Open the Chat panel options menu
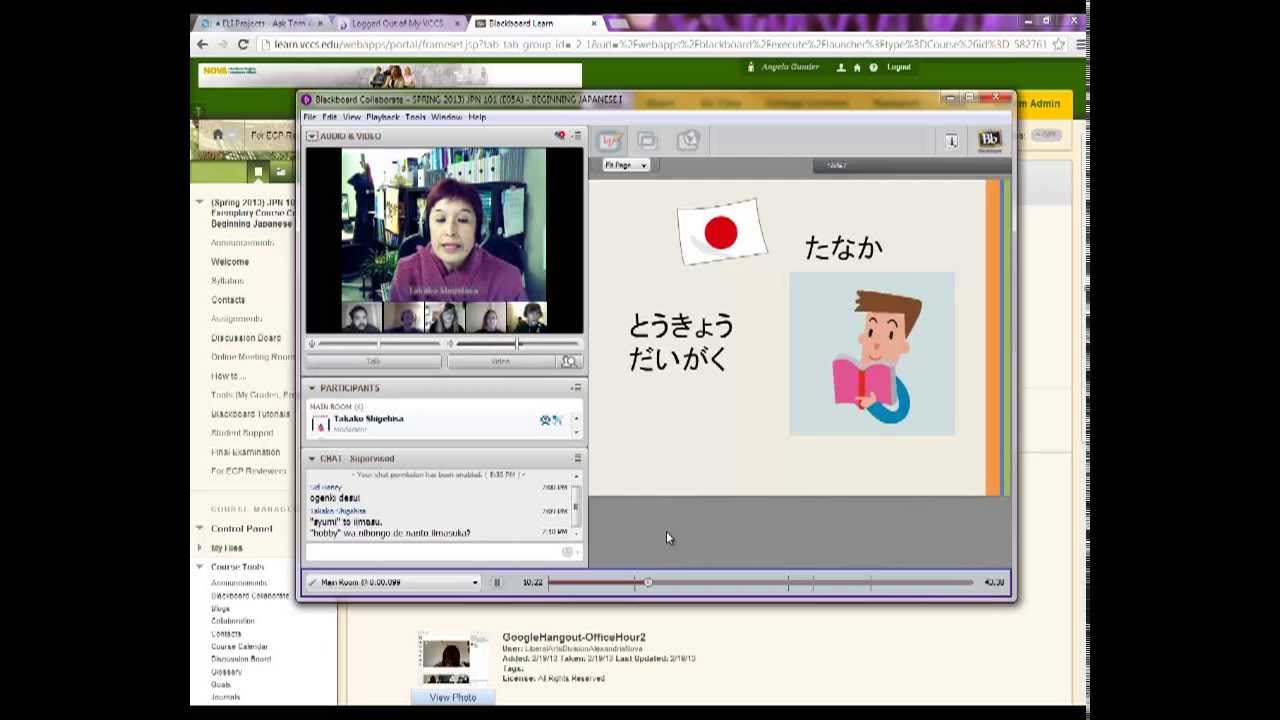Viewport: 1280px width, 720px height. tap(577, 458)
